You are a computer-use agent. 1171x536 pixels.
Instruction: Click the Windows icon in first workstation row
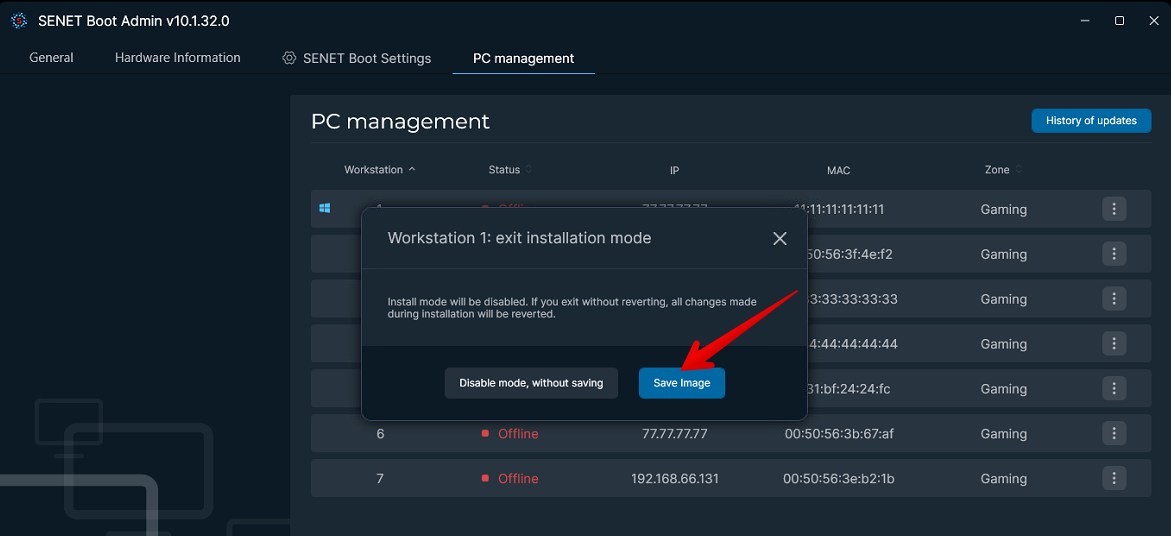point(325,209)
